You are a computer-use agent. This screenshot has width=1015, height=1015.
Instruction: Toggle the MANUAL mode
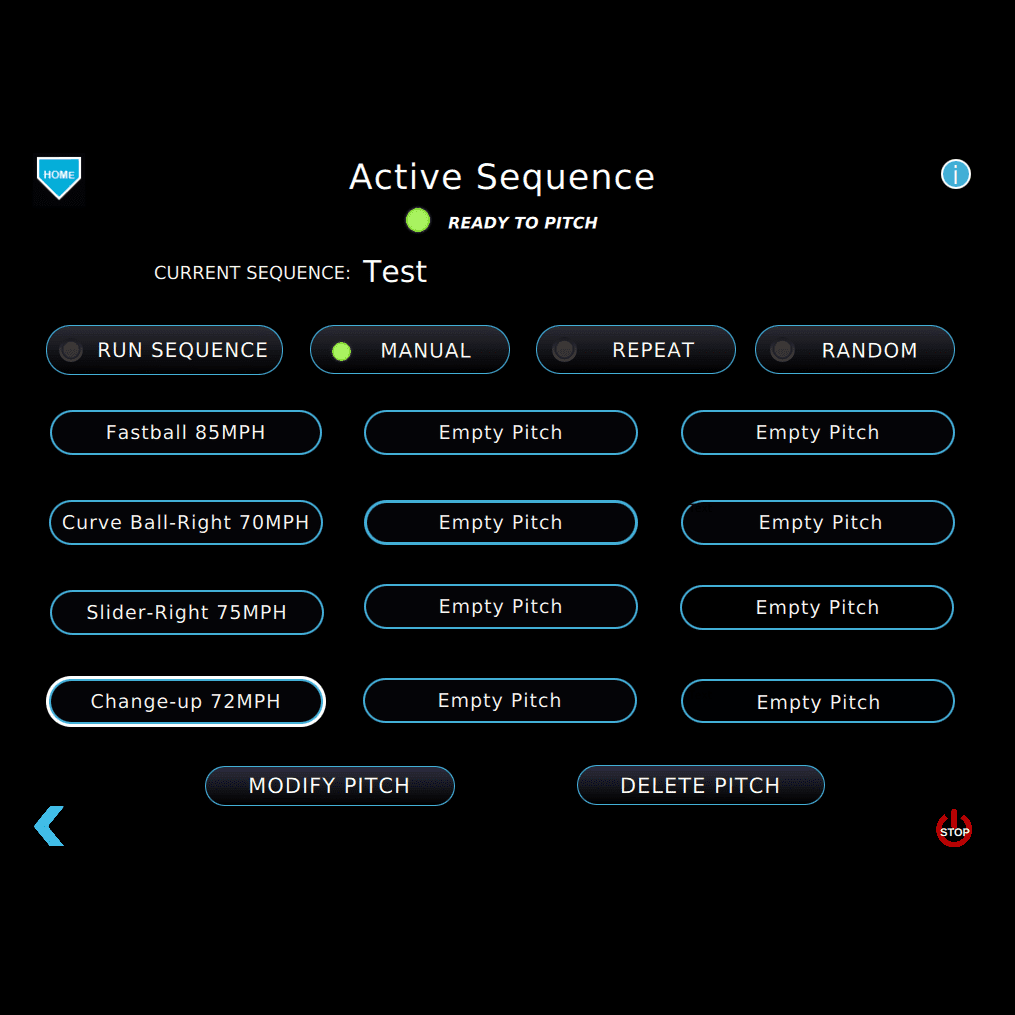point(410,350)
